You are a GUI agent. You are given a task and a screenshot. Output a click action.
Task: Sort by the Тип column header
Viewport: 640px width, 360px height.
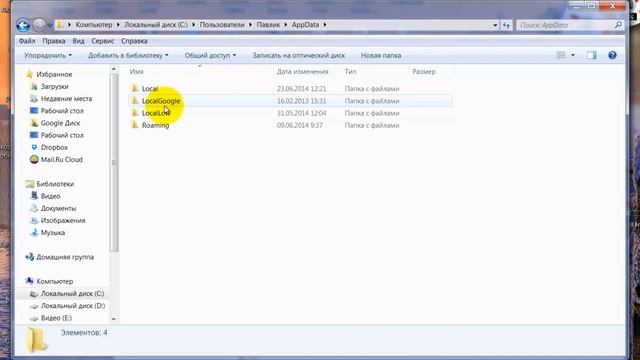[351, 72]
